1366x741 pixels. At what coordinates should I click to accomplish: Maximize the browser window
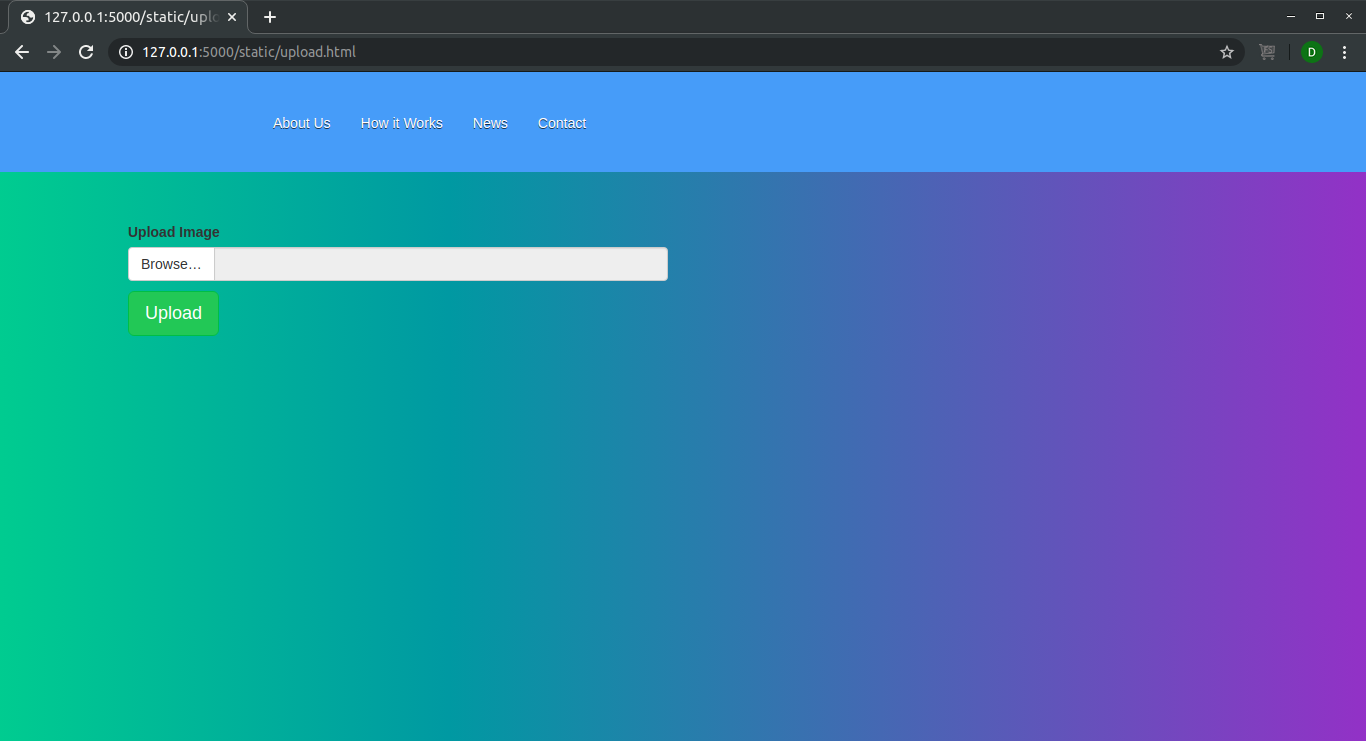tap(1319, 17)
